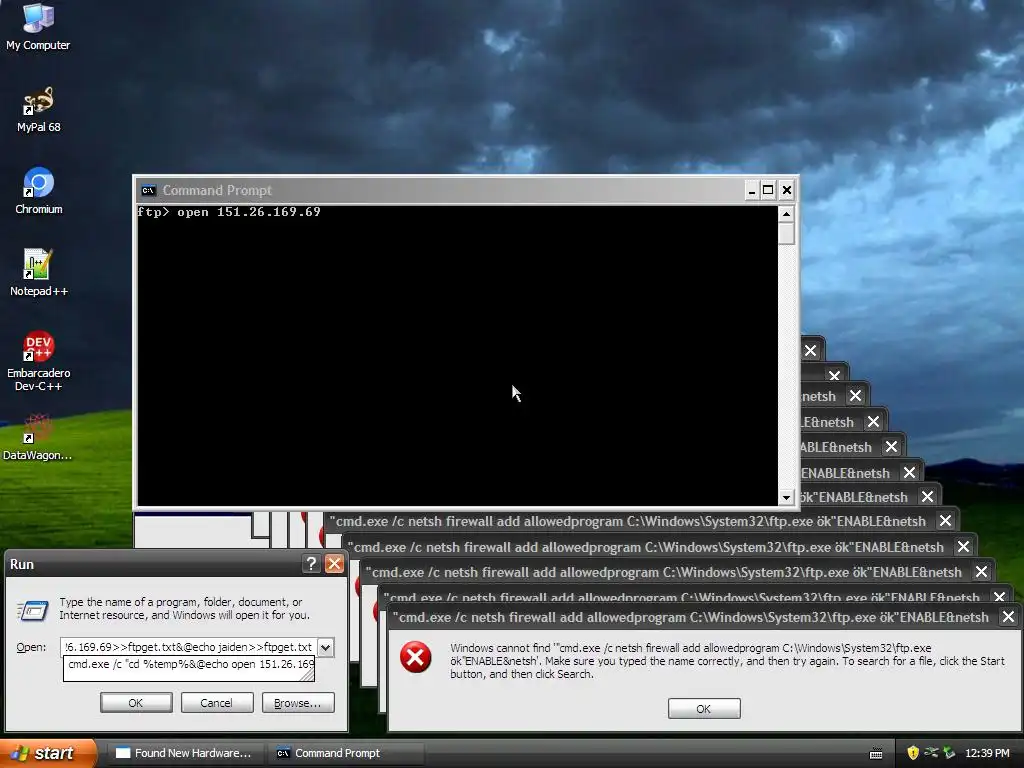1024x768 pixels.
Task: Maximize the Command Prompt window
Action: (x=769, y=190)
